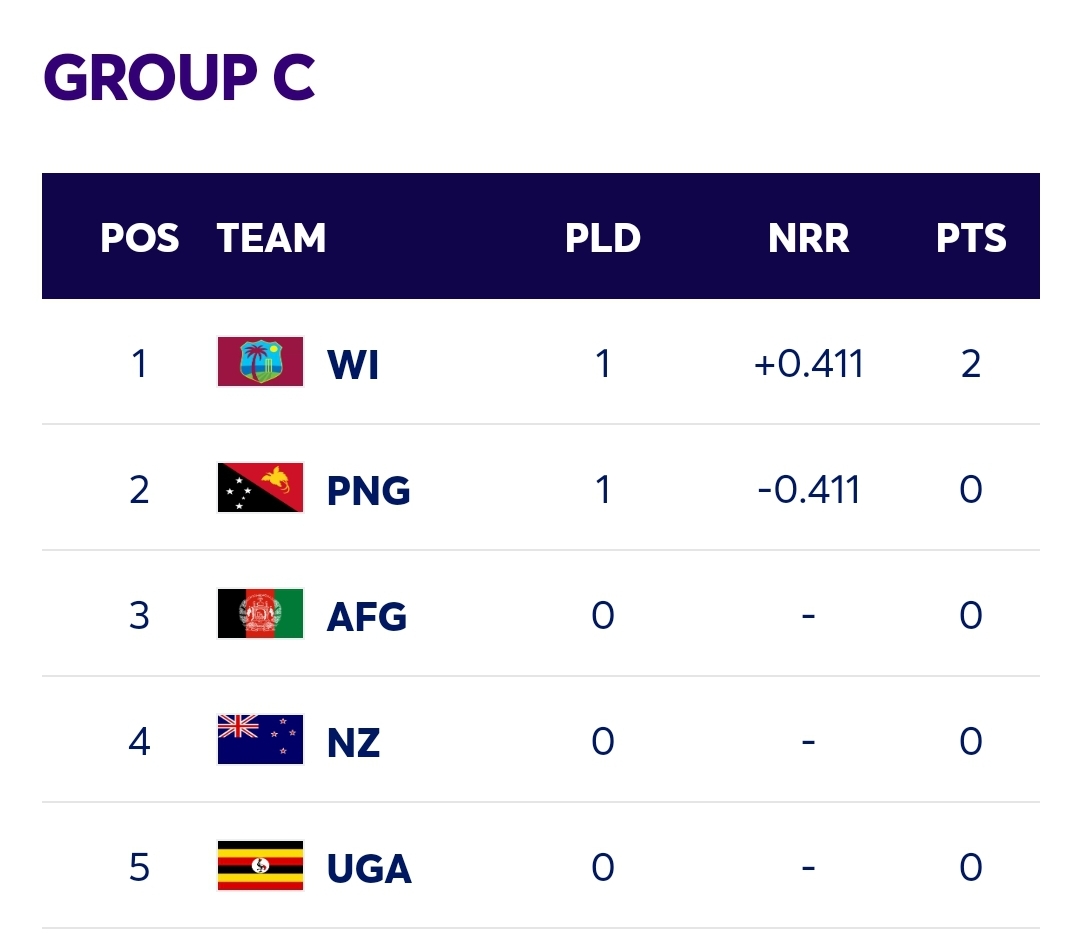Select the NZ team name
Viewport: 1080px width, 933px height.
(x=353, y=742)
